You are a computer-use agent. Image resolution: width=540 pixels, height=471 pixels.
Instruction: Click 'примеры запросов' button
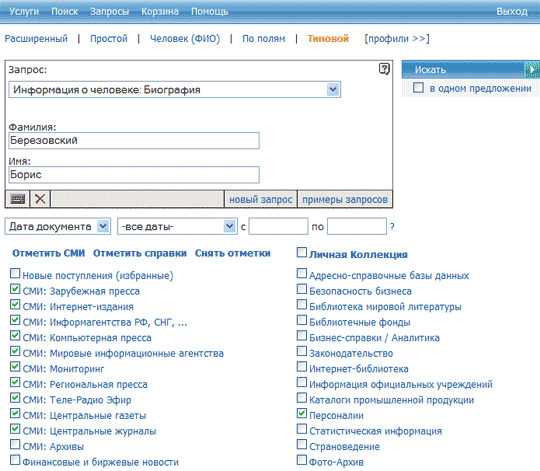(x=345, y=199)
